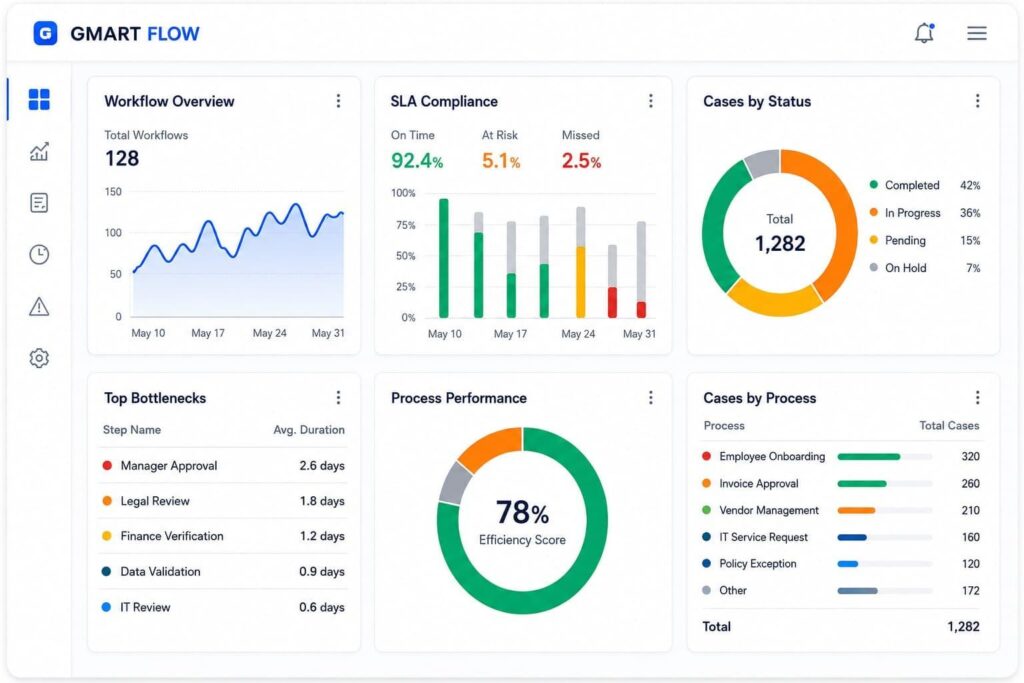
Task: Click the Employee Onboarding process
Action: (772, 456)
